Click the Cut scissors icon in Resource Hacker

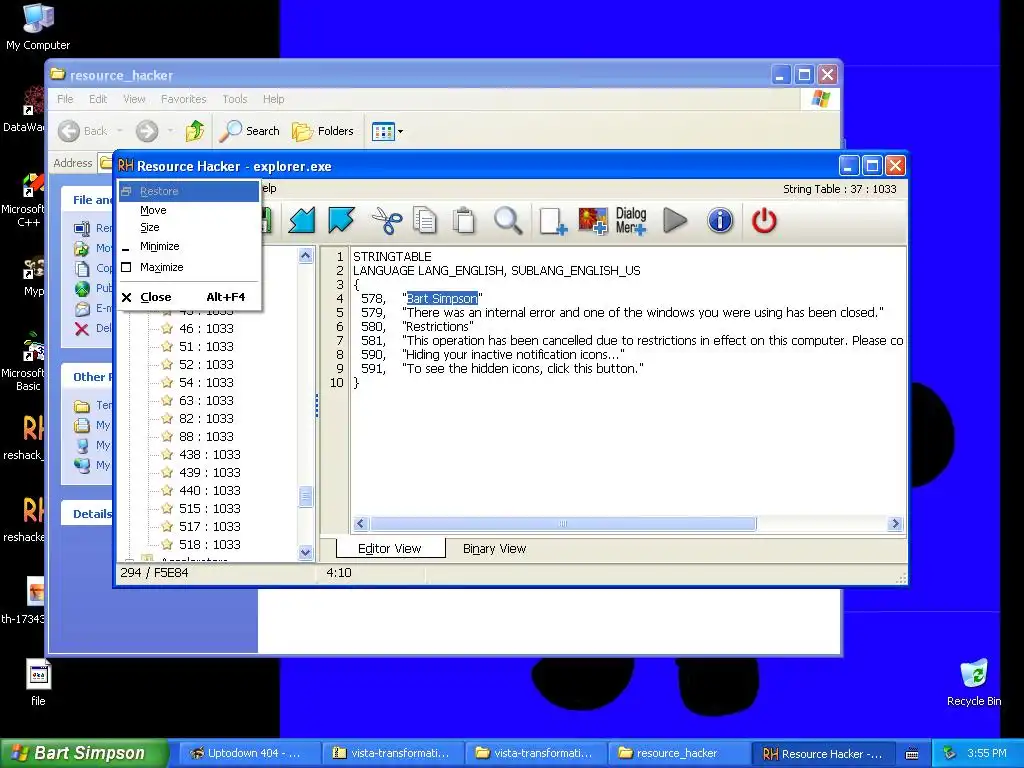pyautogui.click(x=387, y=221)
